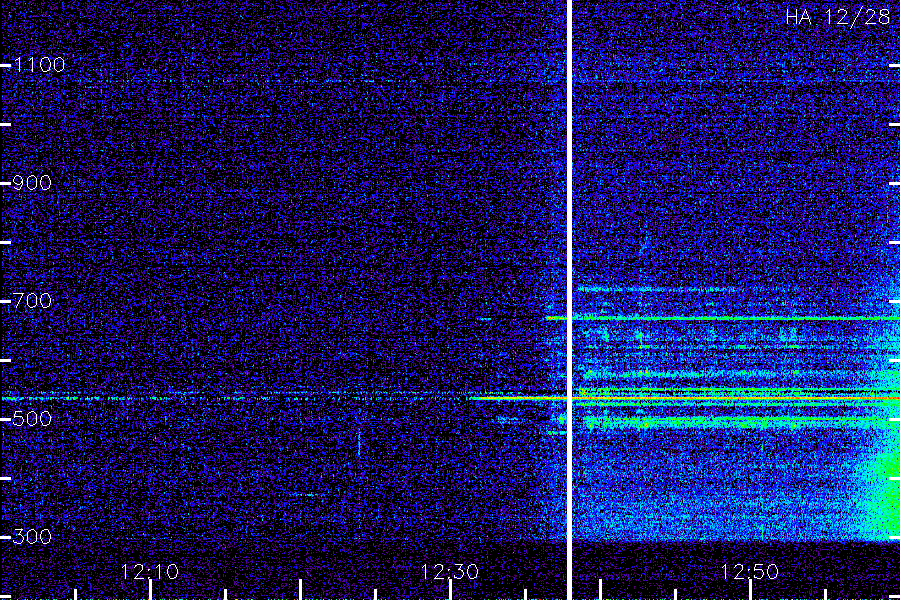Click the white vertical time marker line

[570, 300]
